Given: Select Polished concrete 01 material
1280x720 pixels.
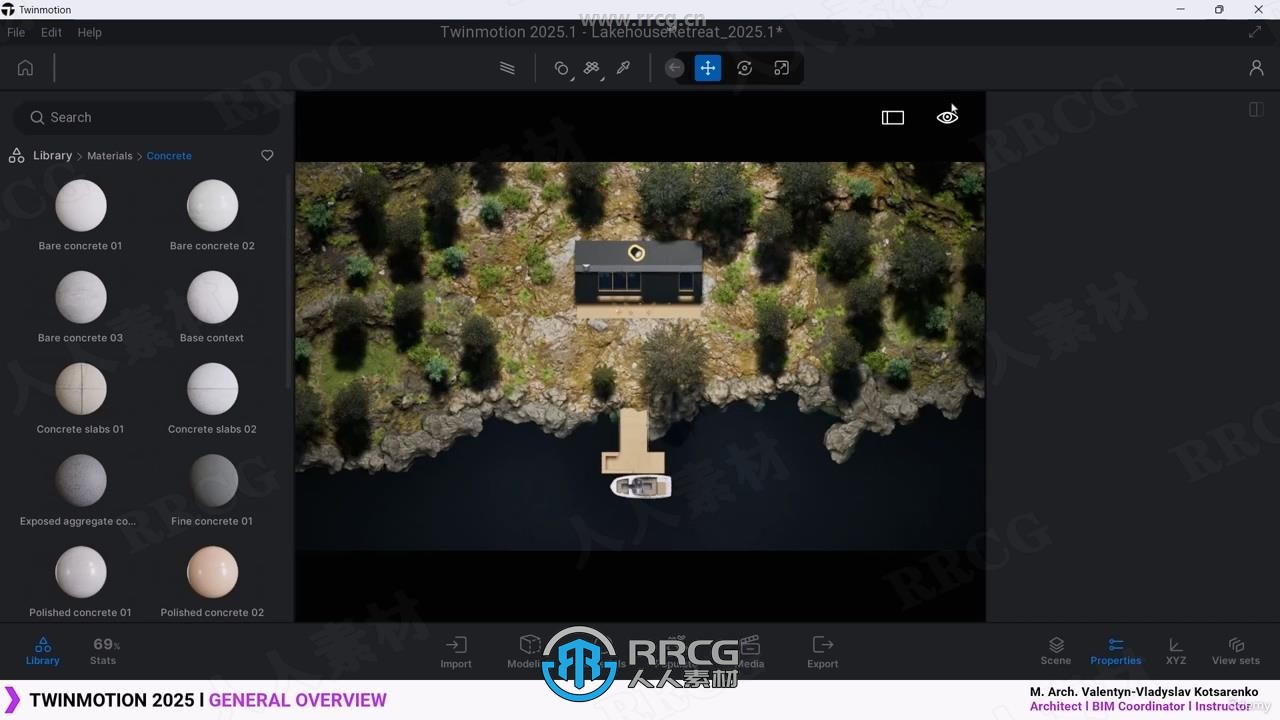Looking at the screenshot, I should (x=81, y=572).
